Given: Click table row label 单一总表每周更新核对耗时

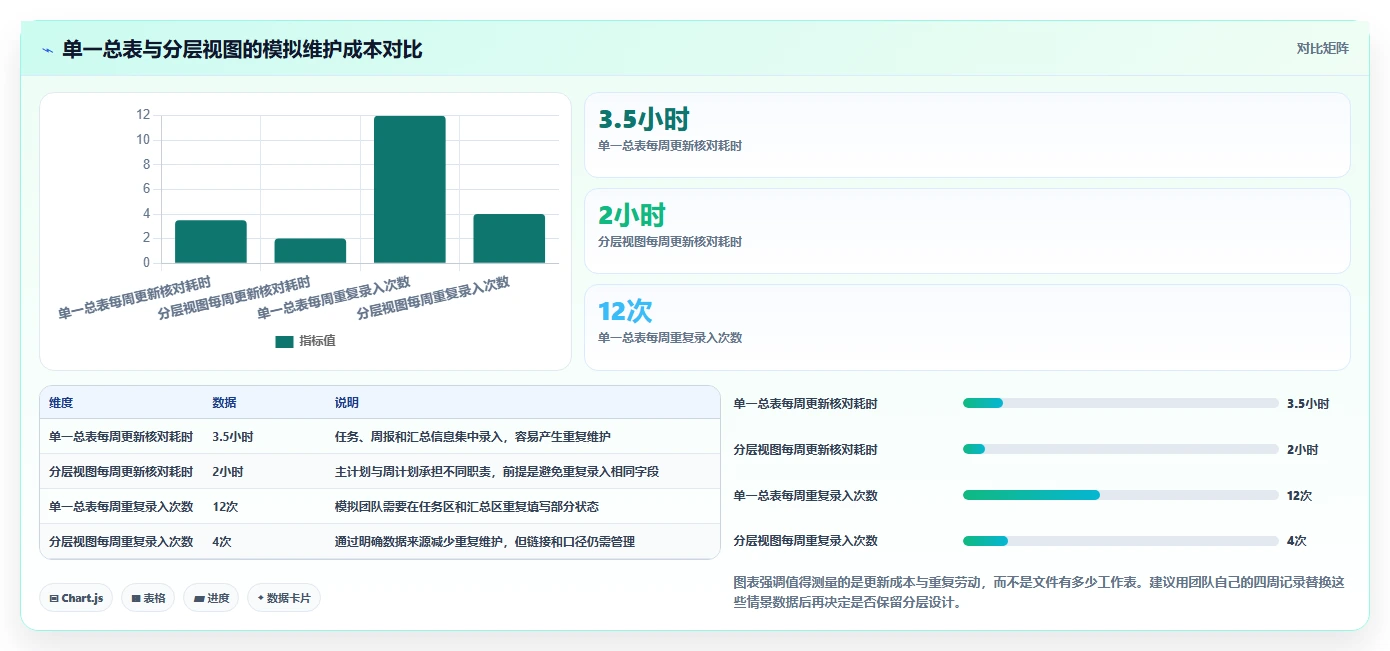Looking at the screenshot, I should pyautogui.click(x=121, y=436).
